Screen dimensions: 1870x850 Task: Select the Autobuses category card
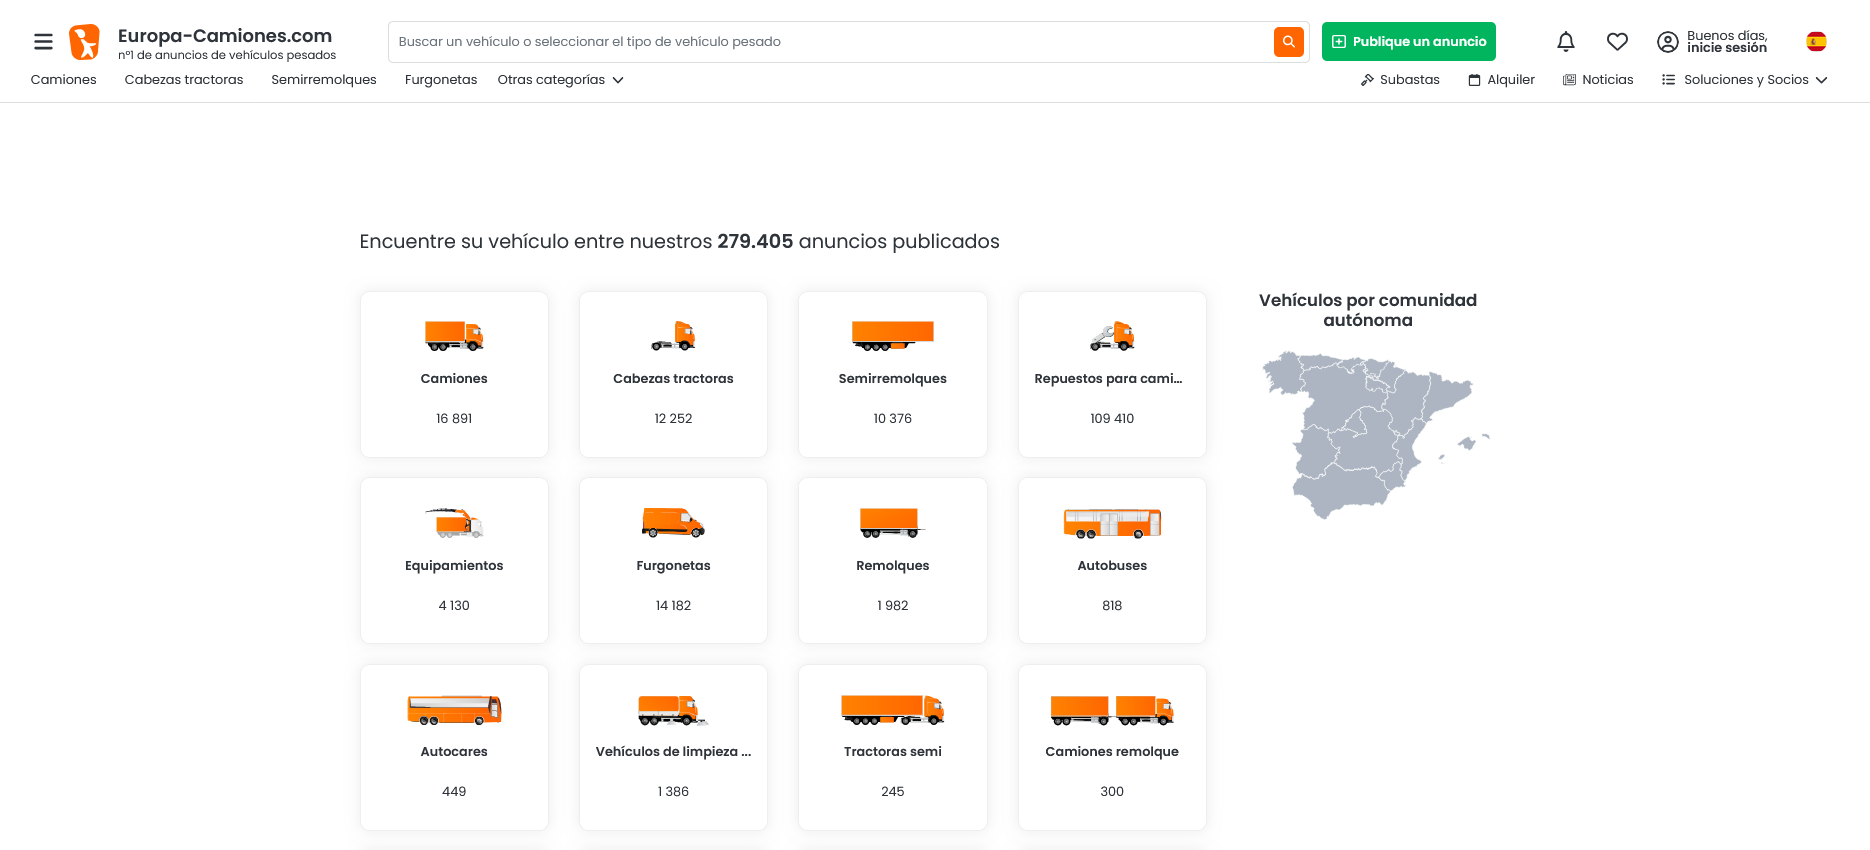(1112, 560)
